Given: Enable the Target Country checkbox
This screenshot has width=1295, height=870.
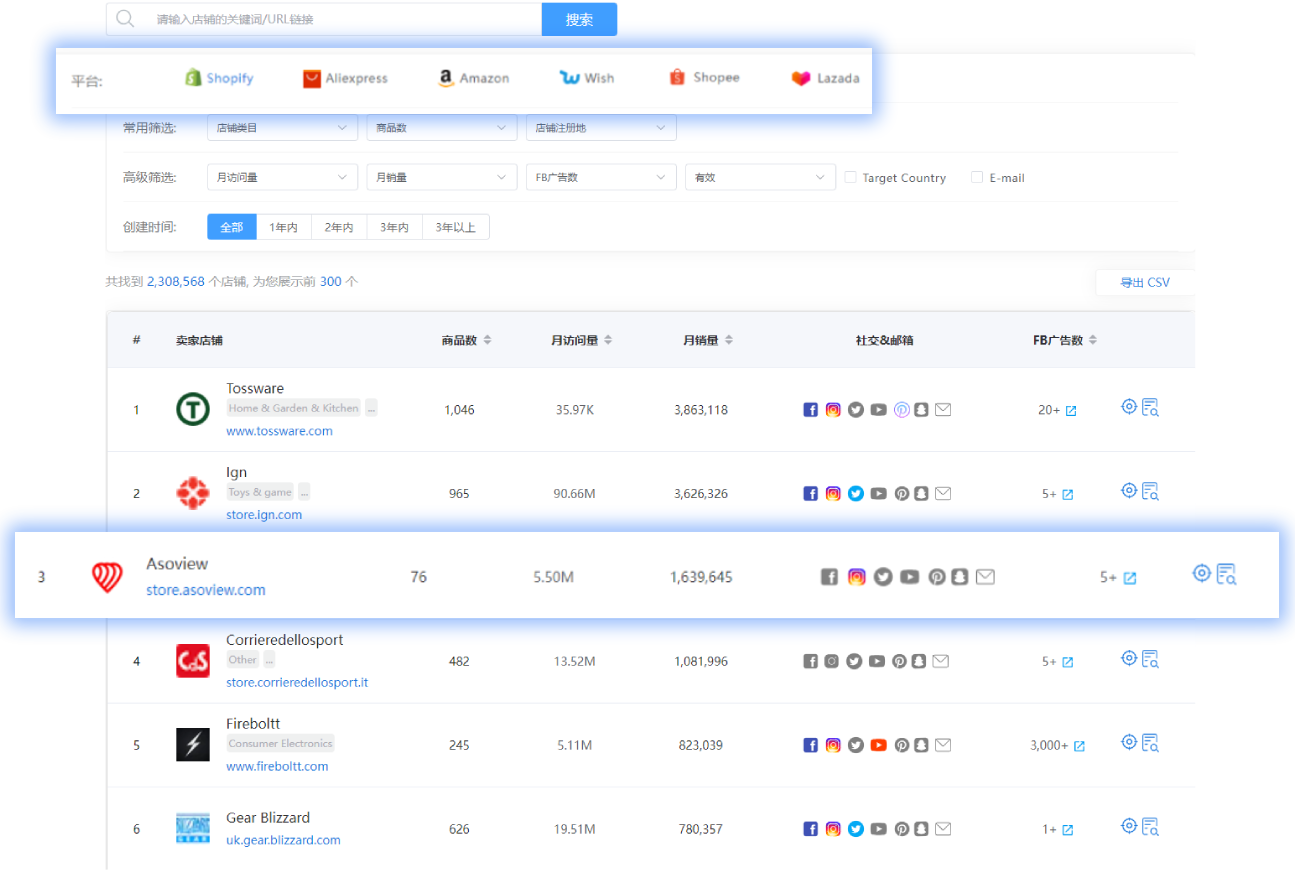Looking at the screenshot, I should [850, 177].
